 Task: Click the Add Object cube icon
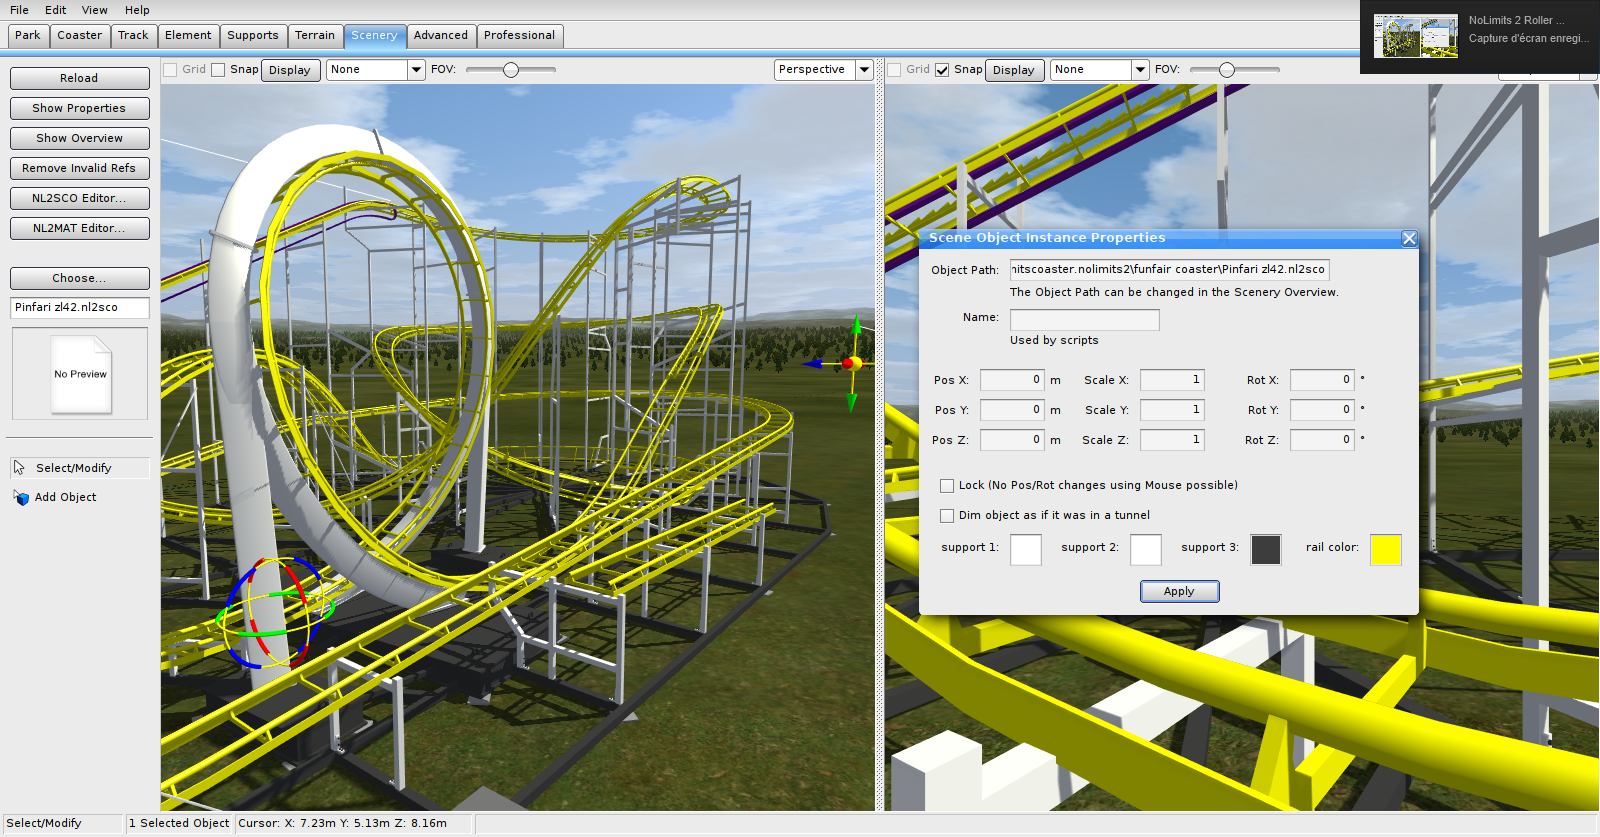pos(21,497)
